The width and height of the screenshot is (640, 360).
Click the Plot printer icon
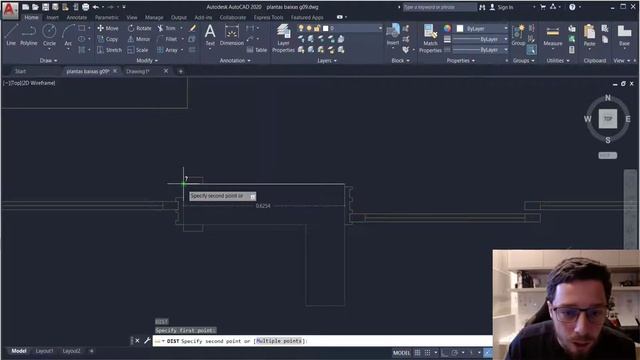85,7
